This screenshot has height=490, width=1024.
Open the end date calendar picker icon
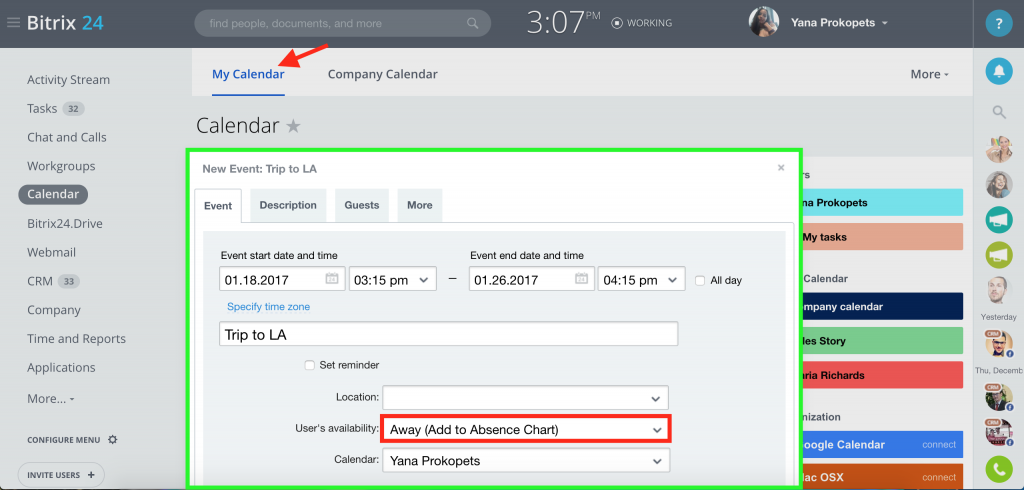pos(581,280)
